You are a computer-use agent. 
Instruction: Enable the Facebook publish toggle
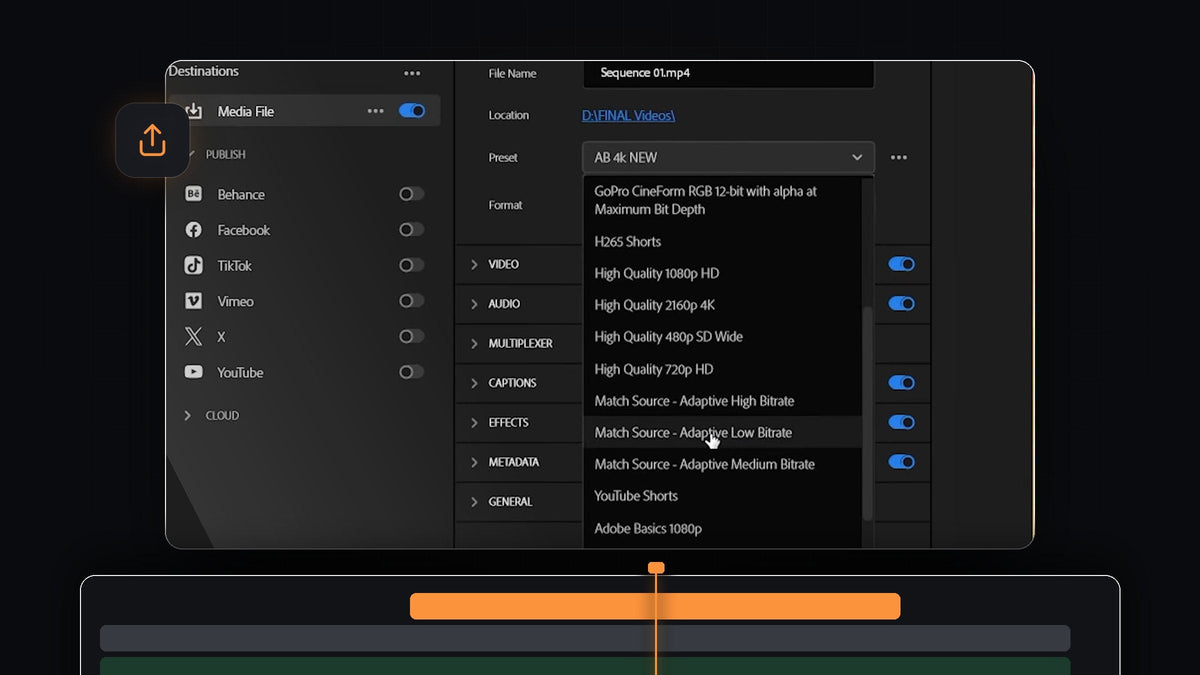(412, 230)
